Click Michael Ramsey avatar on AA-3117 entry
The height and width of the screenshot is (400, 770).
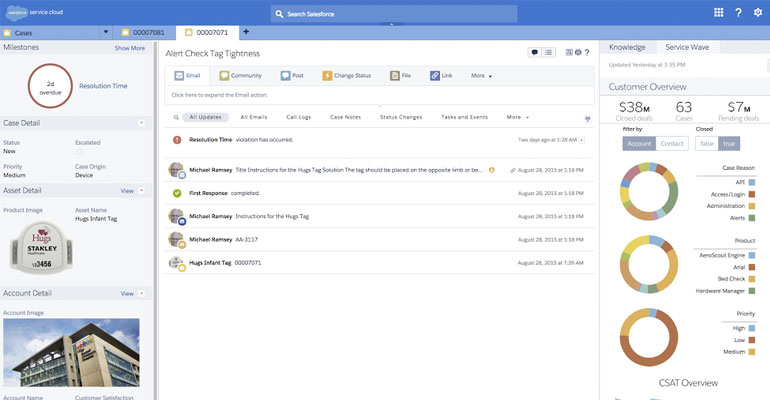click(176, 240)
